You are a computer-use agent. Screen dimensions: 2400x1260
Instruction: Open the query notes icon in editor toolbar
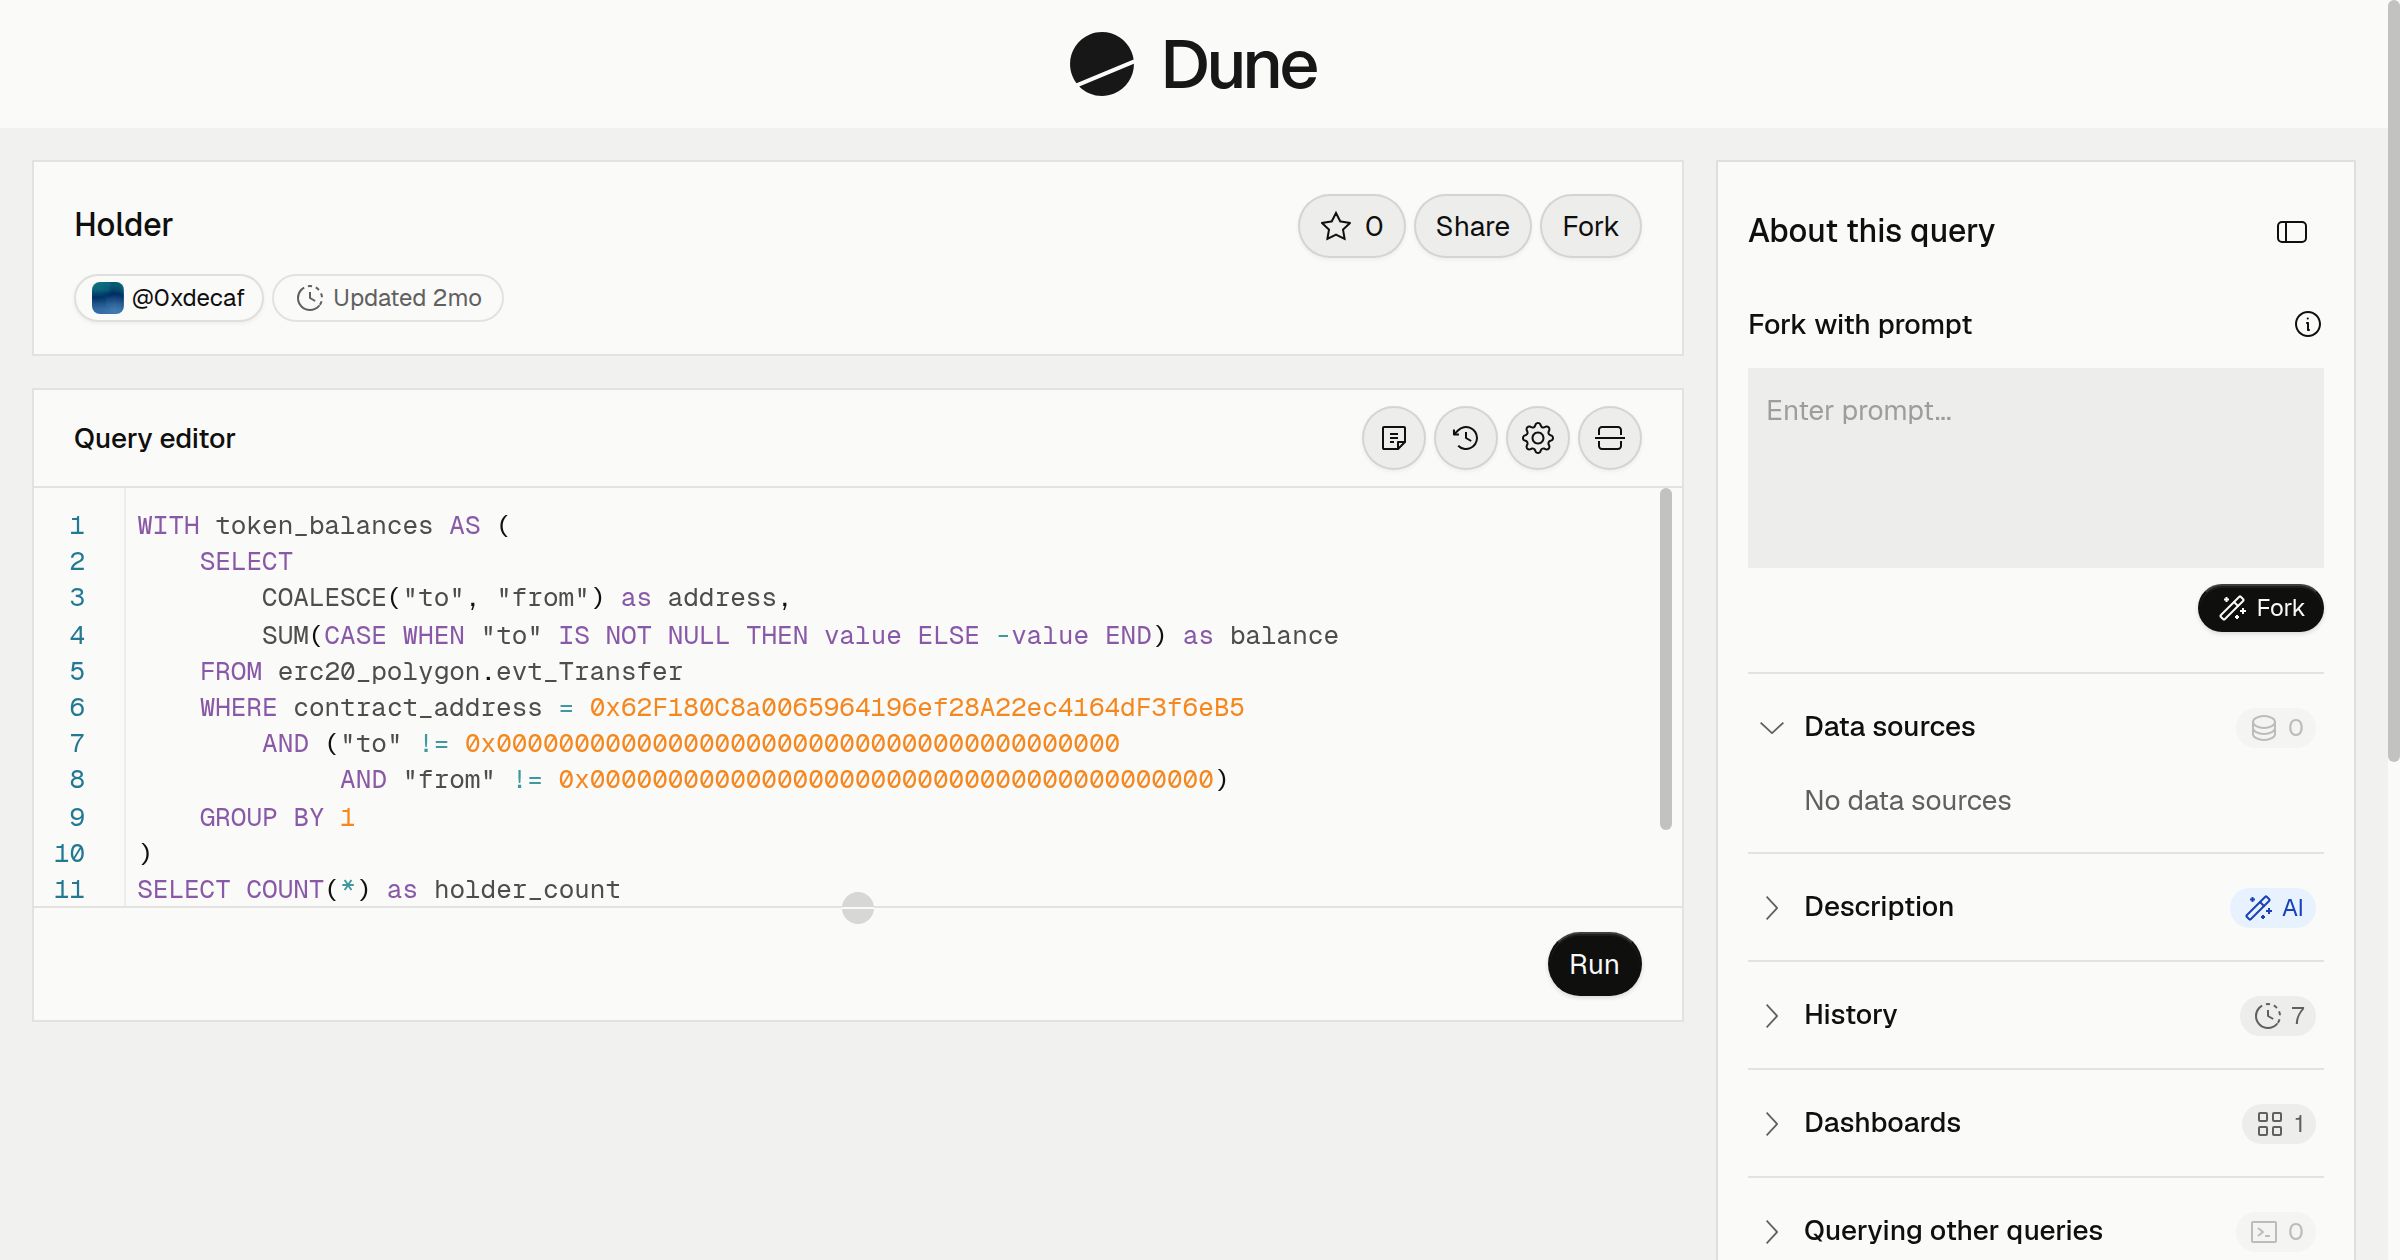coord(1394,438)
